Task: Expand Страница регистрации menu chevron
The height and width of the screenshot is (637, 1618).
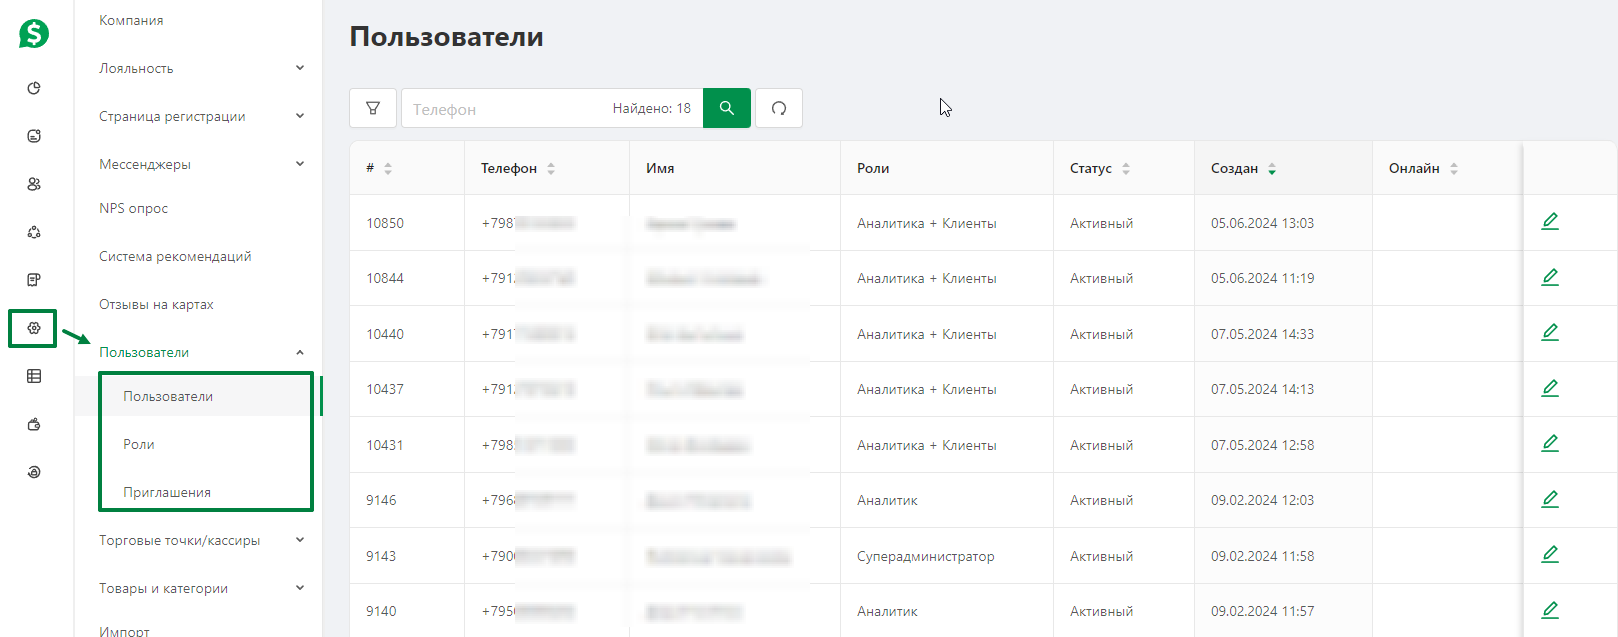Action: tap(300, 116)
